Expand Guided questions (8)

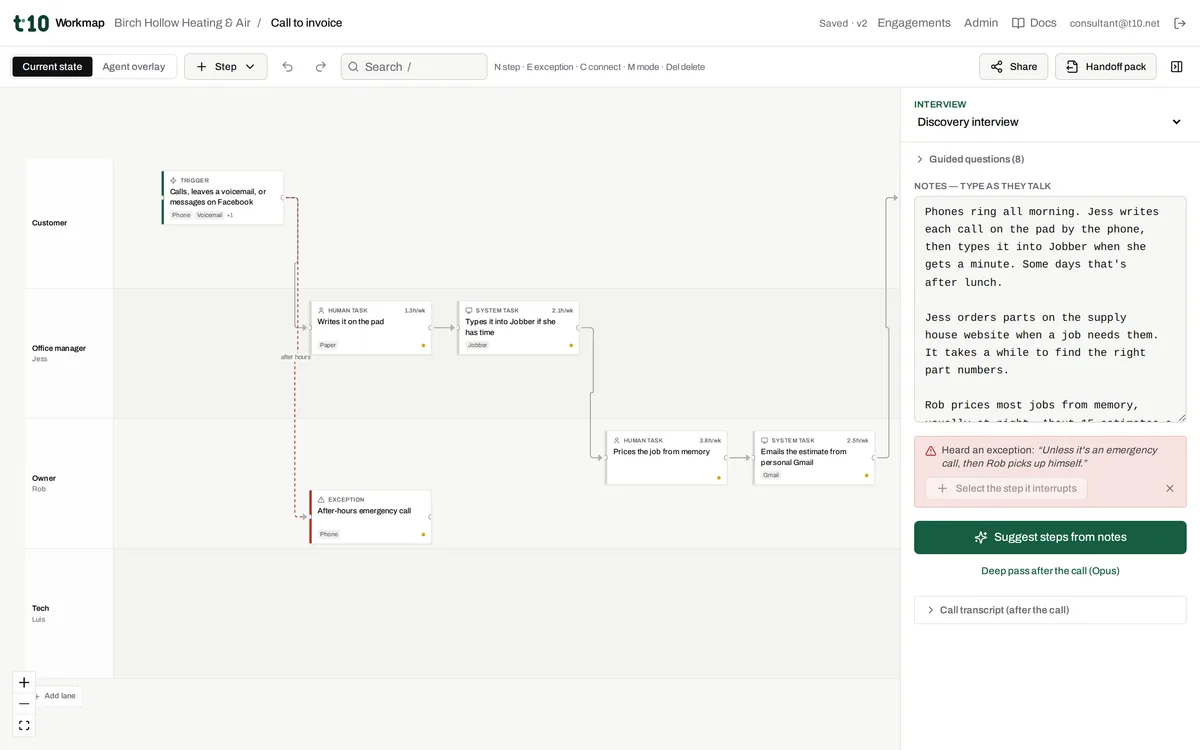[970, 159]
